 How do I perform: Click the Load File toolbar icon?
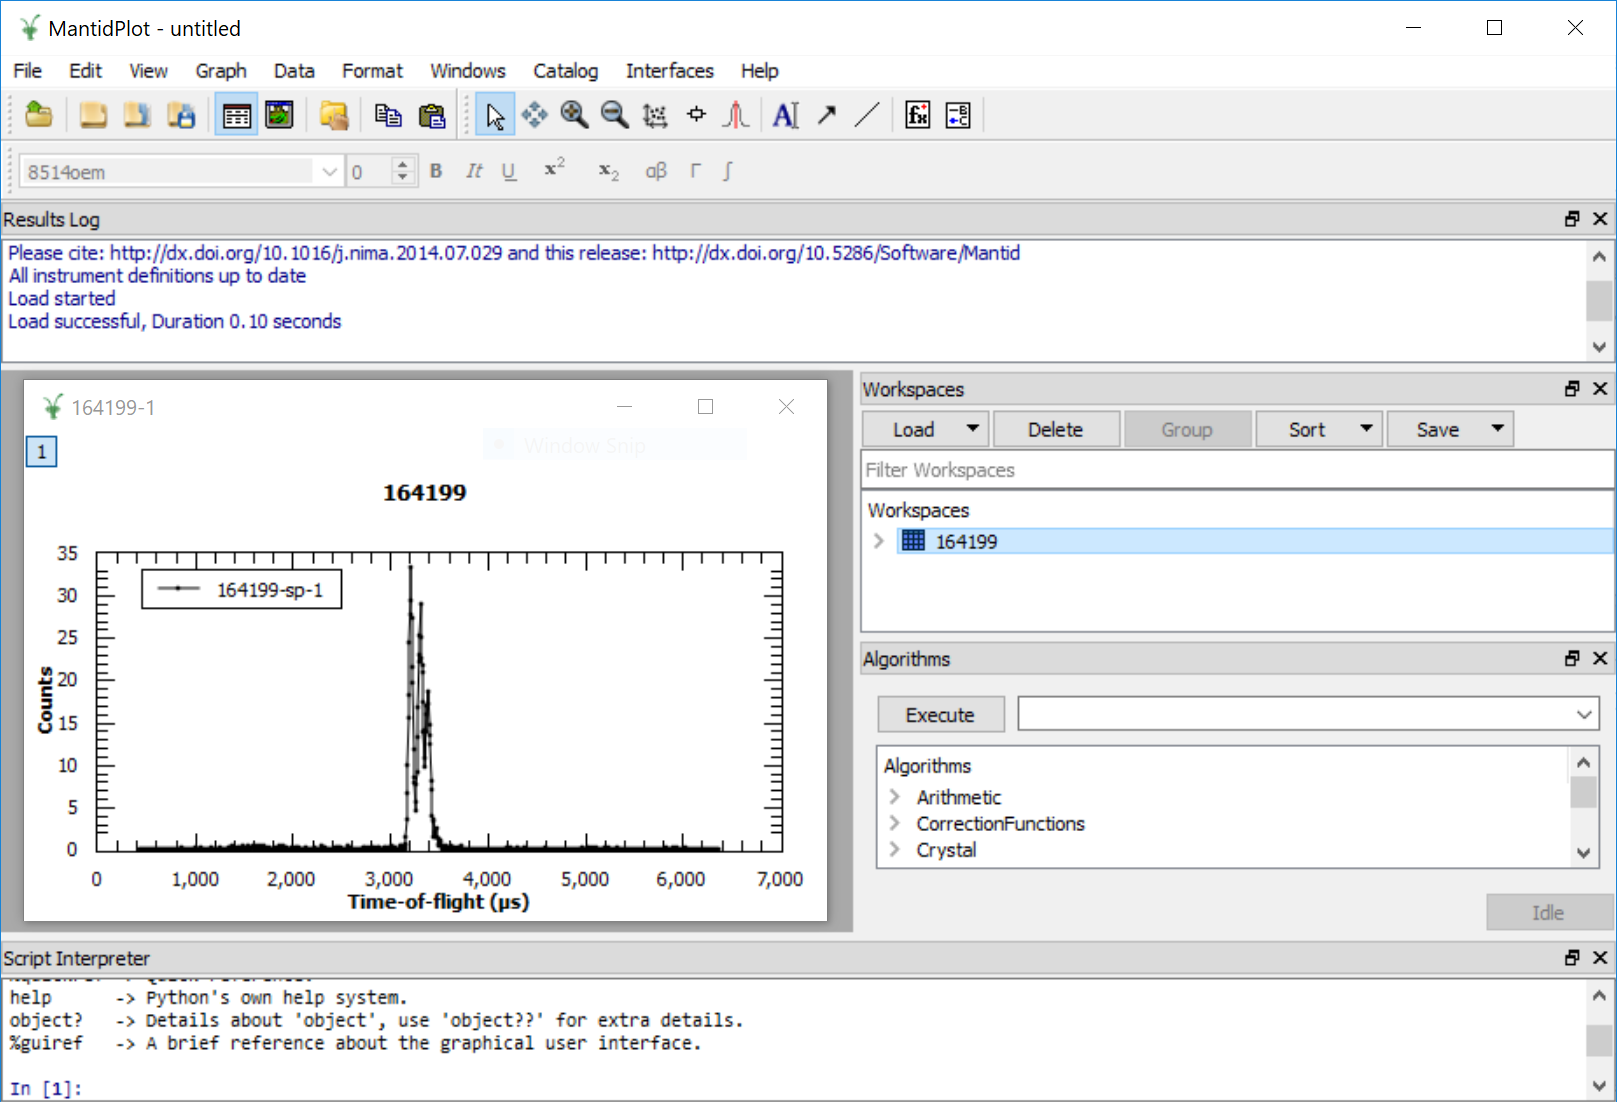[x=38, y=115]
